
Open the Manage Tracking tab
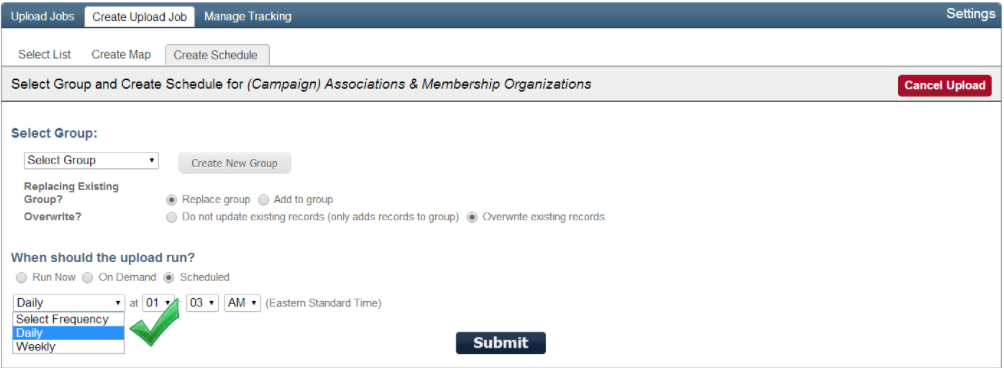pyautogui.click(x=248, y=16)
